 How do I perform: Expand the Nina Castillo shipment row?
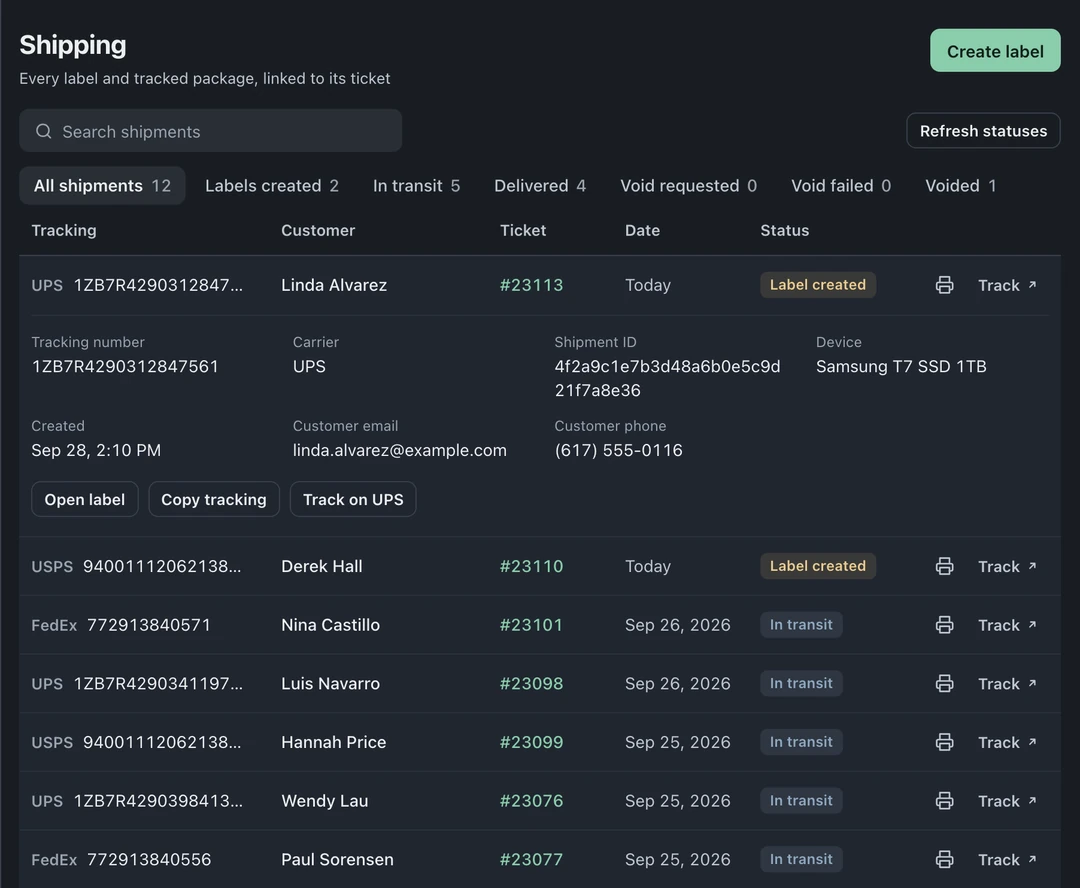[540, 625]
